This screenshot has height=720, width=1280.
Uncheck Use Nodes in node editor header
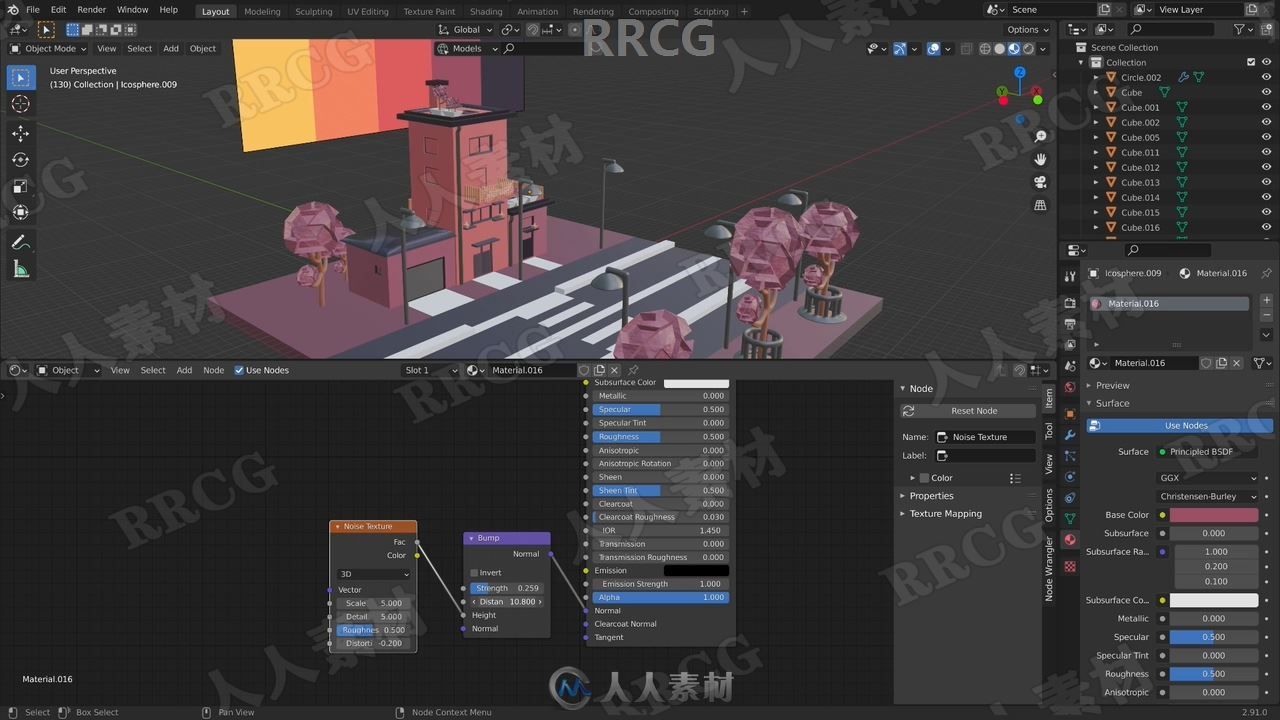pos(239,370)
